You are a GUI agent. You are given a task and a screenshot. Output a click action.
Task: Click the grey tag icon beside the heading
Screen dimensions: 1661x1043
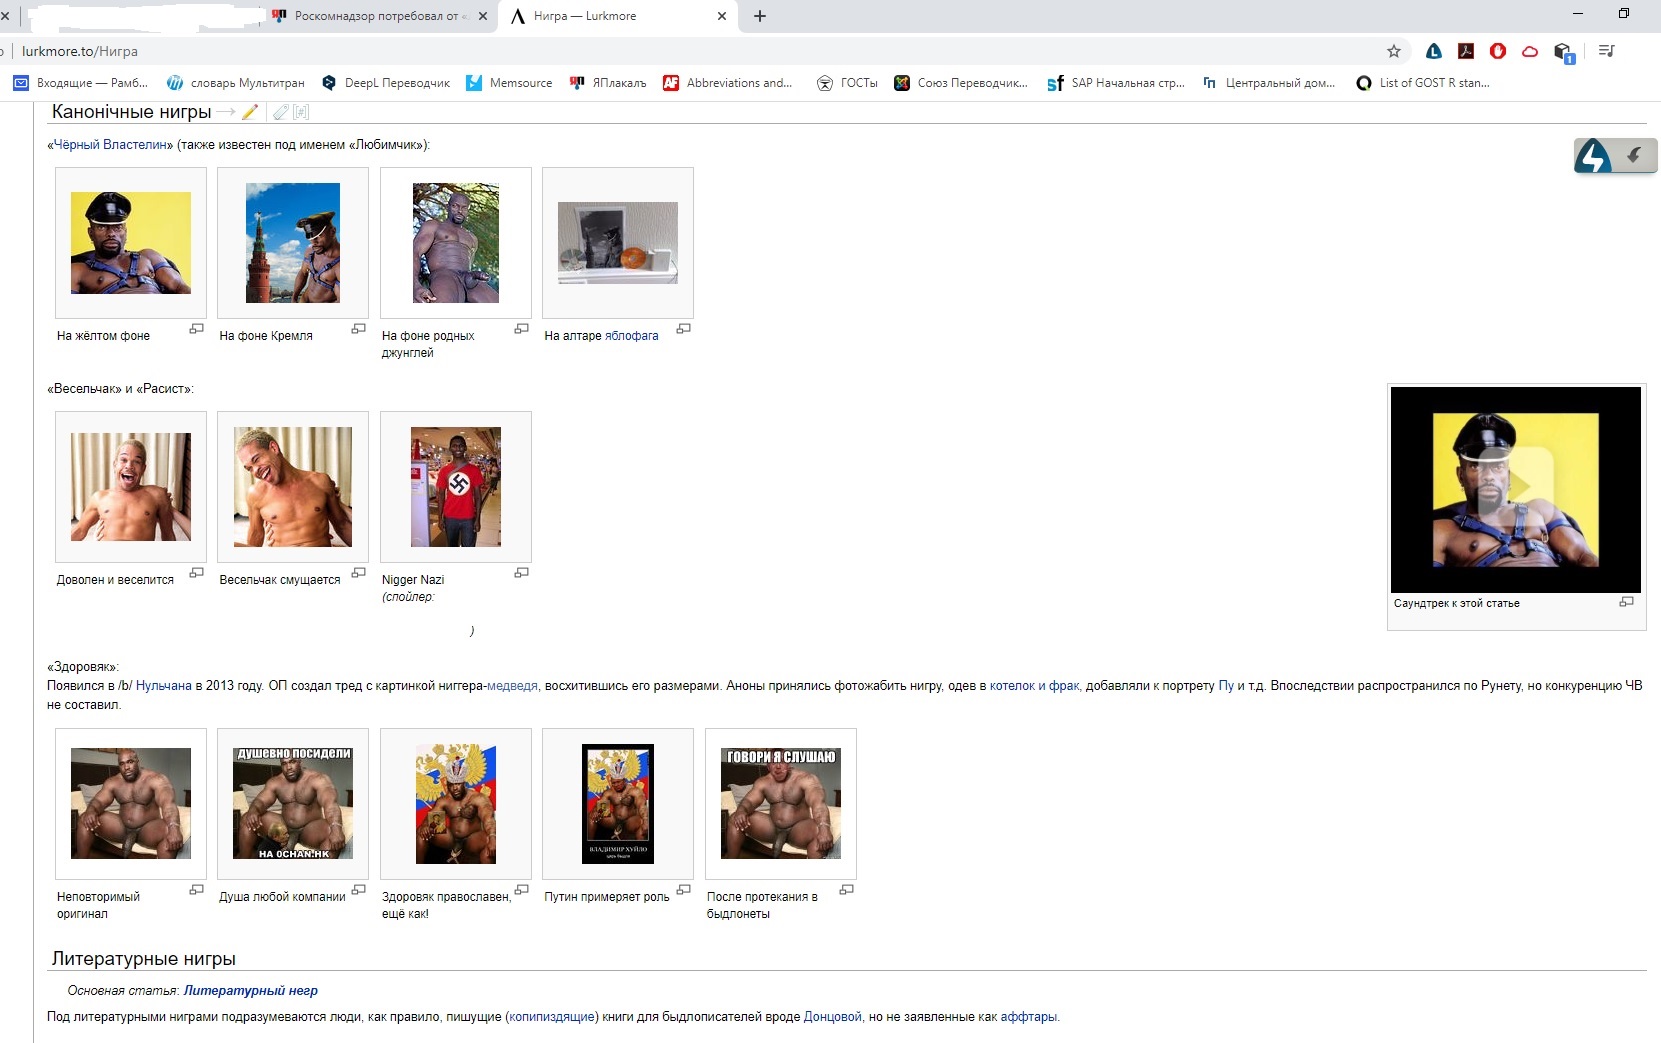281,112
